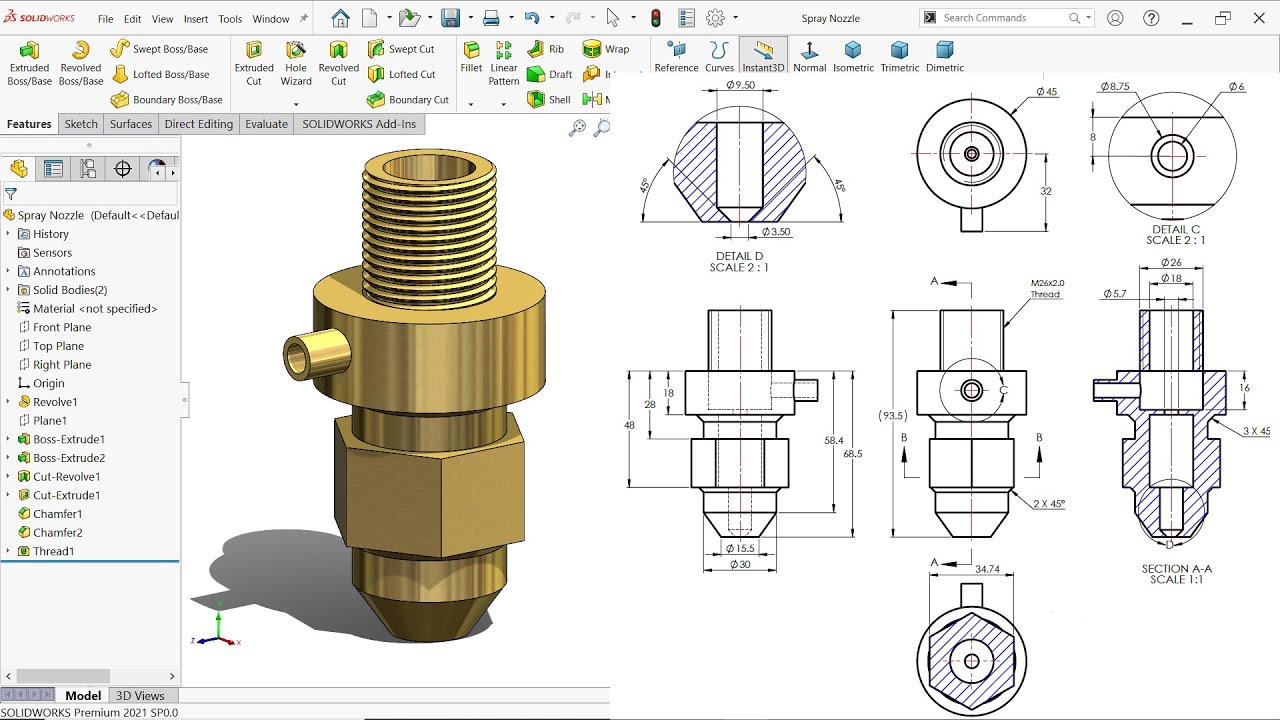Viewport: 1280px width, 720px height.
Task: Click the Undo icon
Action: tap(532, 18)
